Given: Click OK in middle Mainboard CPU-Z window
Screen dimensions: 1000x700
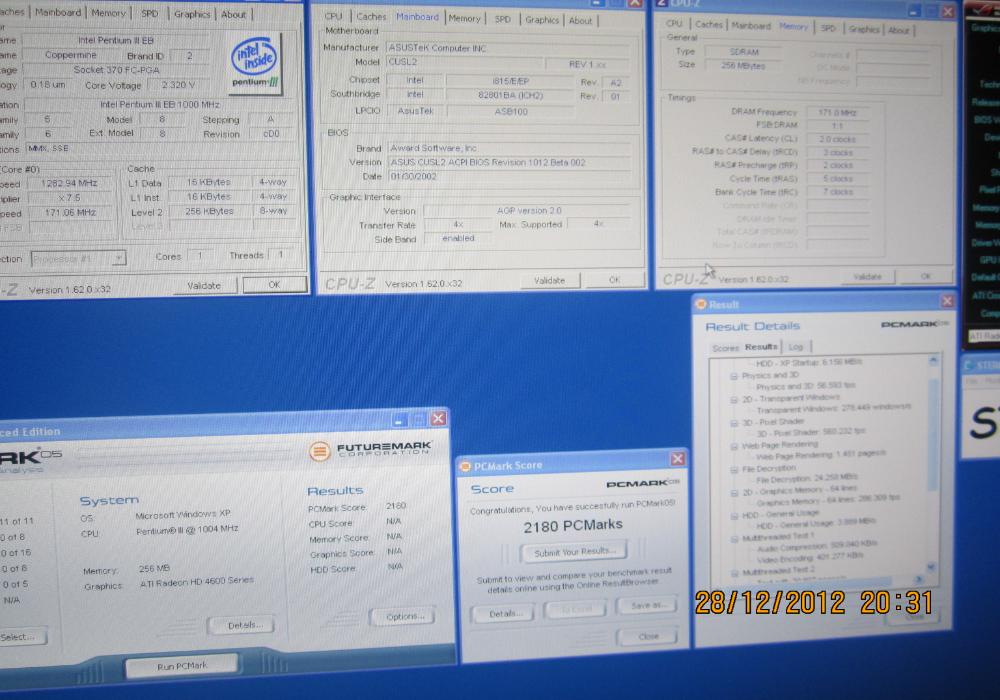Looking at the screenshot, I should coord(614,280).
